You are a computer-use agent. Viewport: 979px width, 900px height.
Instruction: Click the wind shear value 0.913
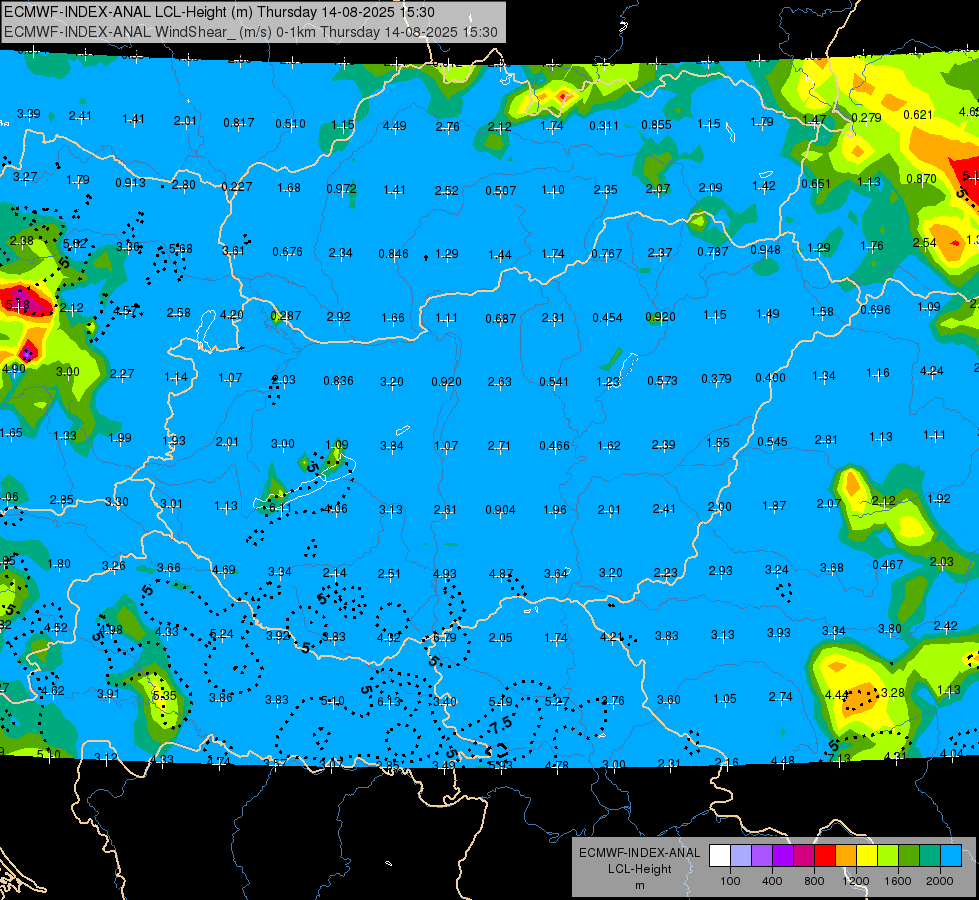(130, 183)
